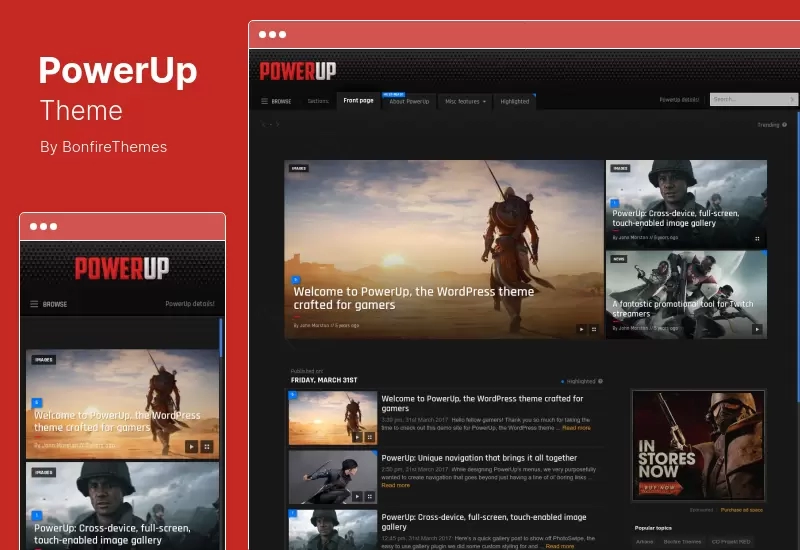800x550 pixels.
Task: Click Buy Now arrow on ad banner
Action: click(660, 488)
